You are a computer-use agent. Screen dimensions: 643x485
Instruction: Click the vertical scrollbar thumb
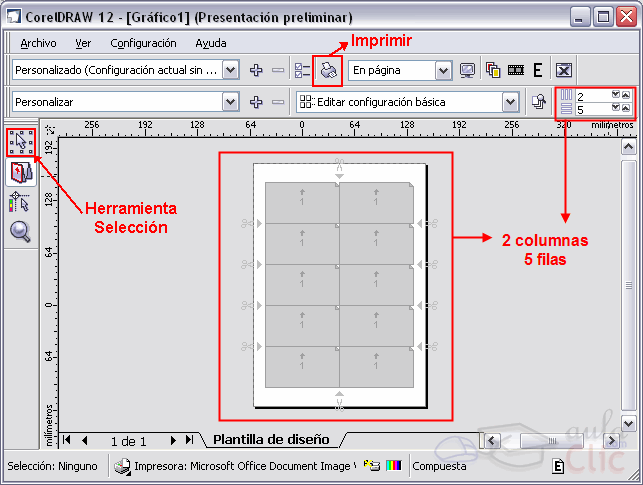pyautogui.click(x=628, y=285)
